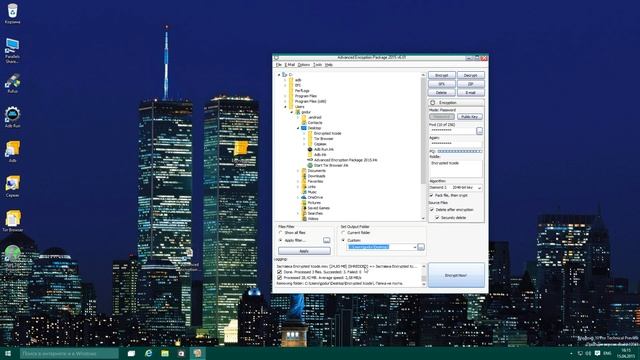Image resolution: width=640 pixels, height=360 pixels.
Task: Collapse the C: drive root node
Action: coord(279,75)
